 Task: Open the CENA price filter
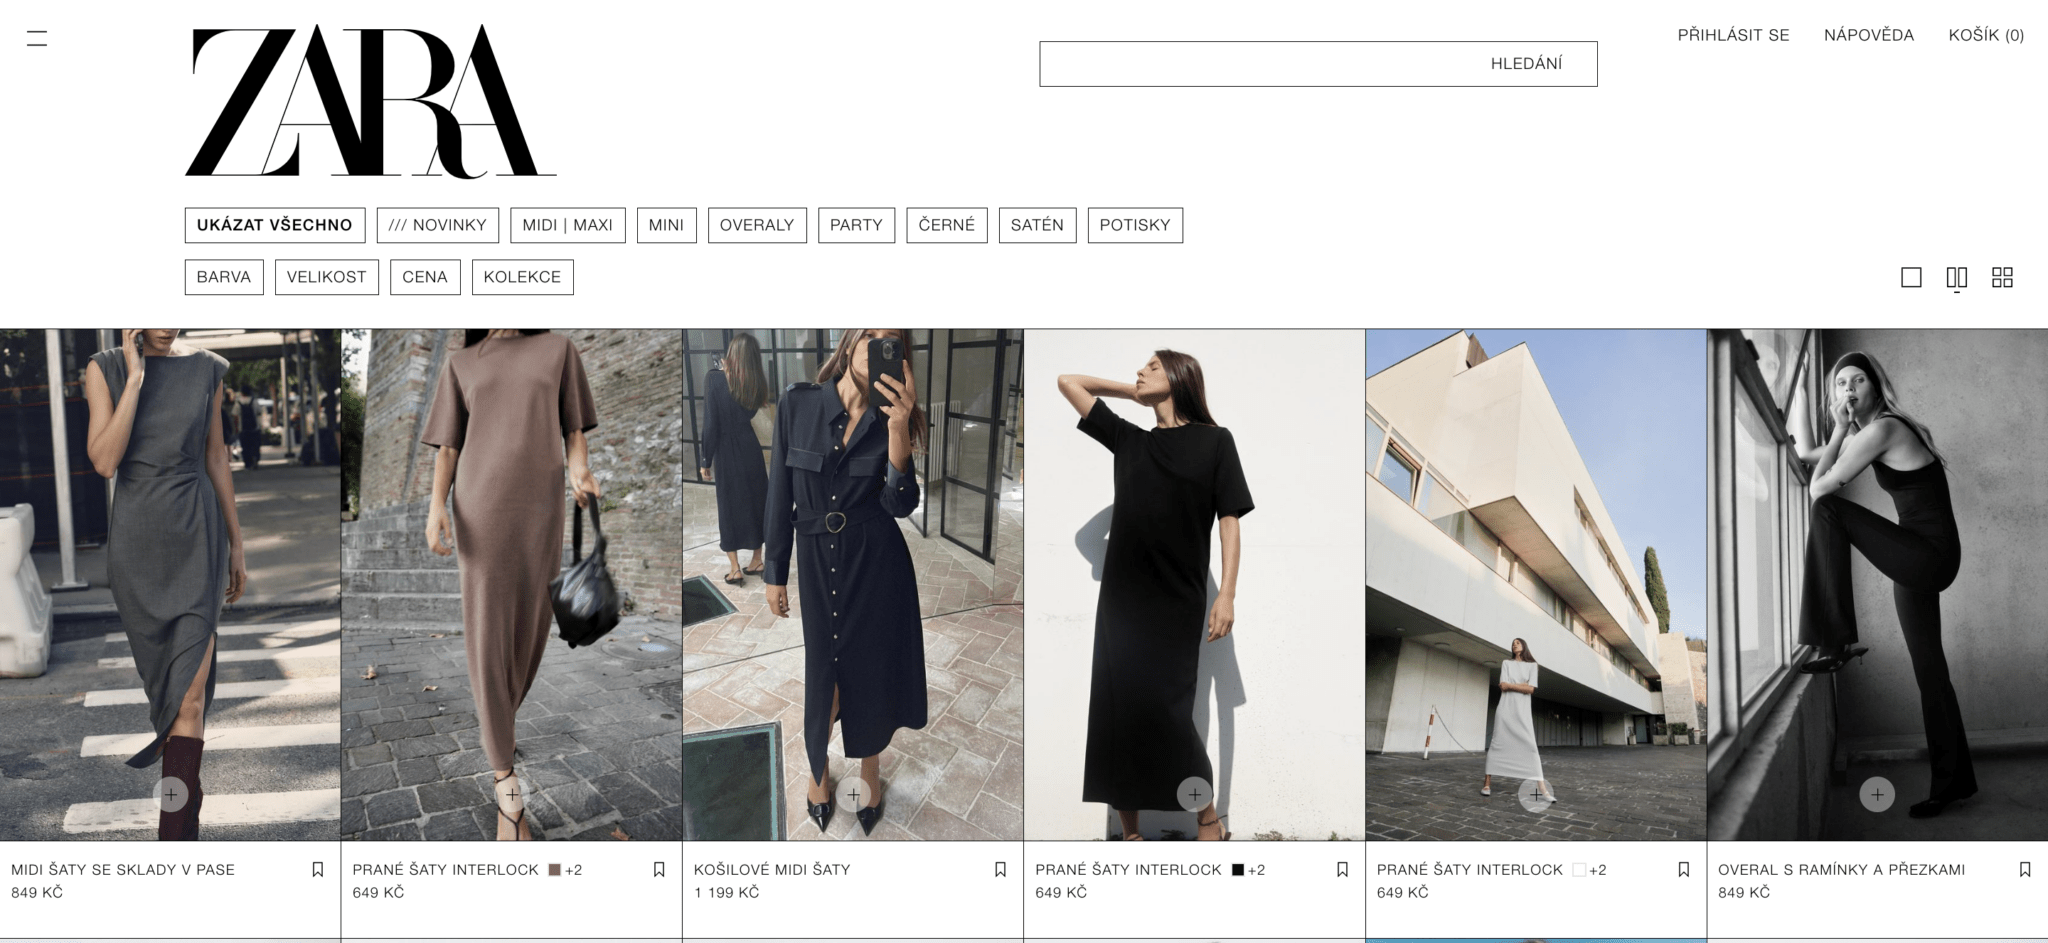click(426, 277)
